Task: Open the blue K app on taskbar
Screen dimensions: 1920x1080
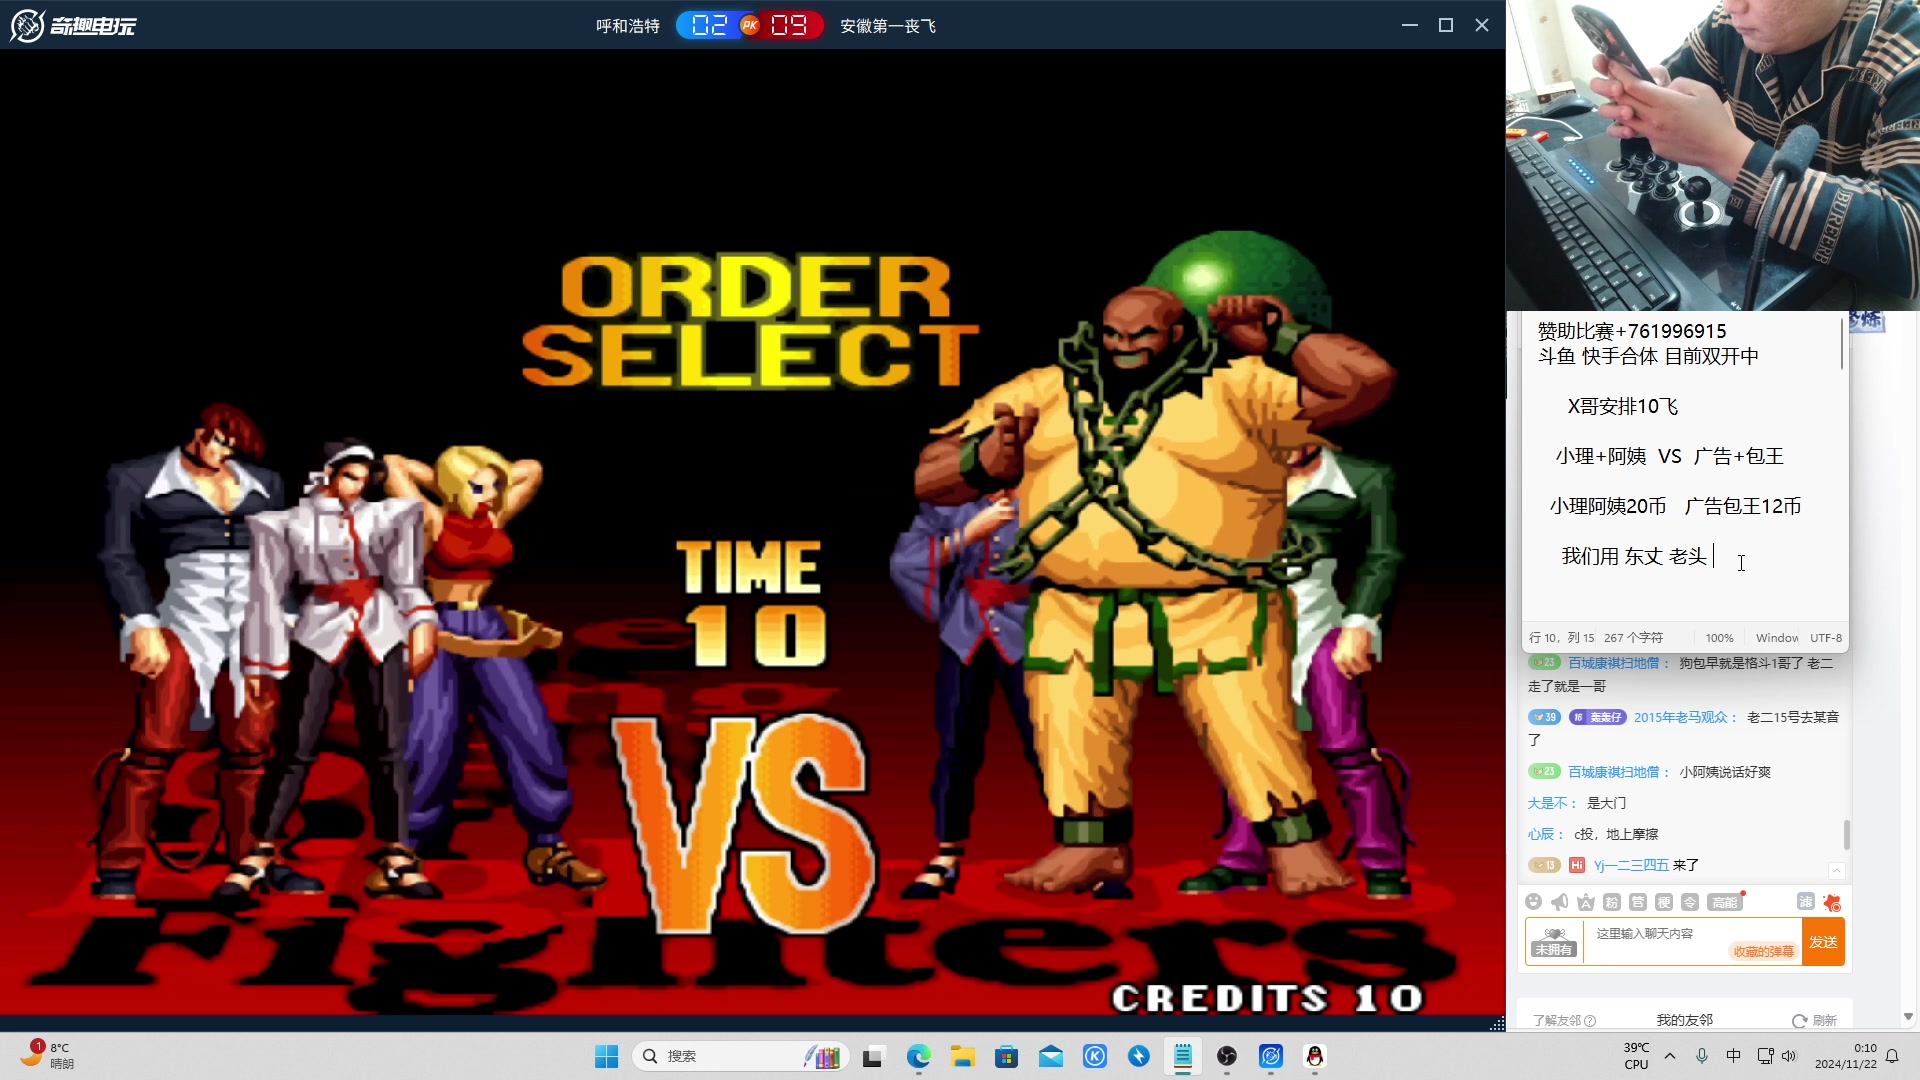Action: (1095, 1056)
